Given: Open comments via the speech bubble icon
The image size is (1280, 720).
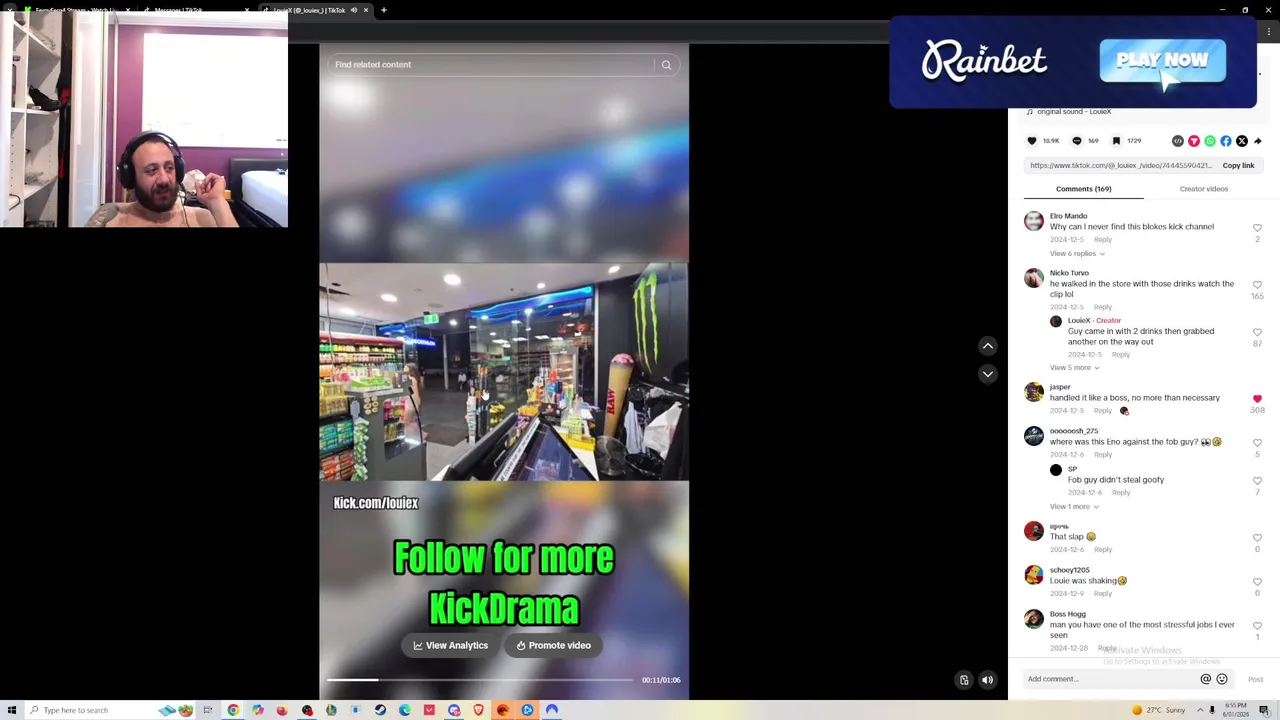Looking at the screenshot, I should 1076,141.
